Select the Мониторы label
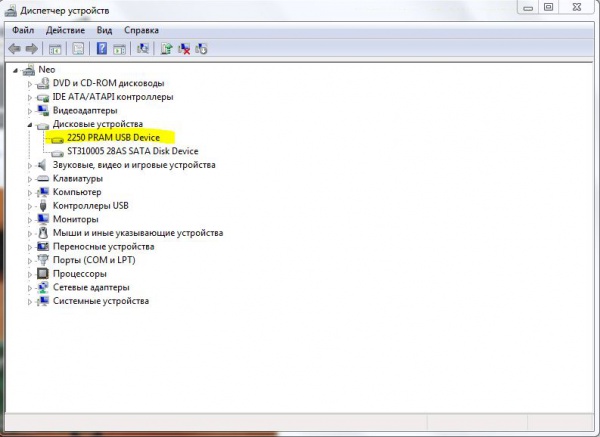The width and height of the screenshot is (600, 437). [x=75, y=219]
